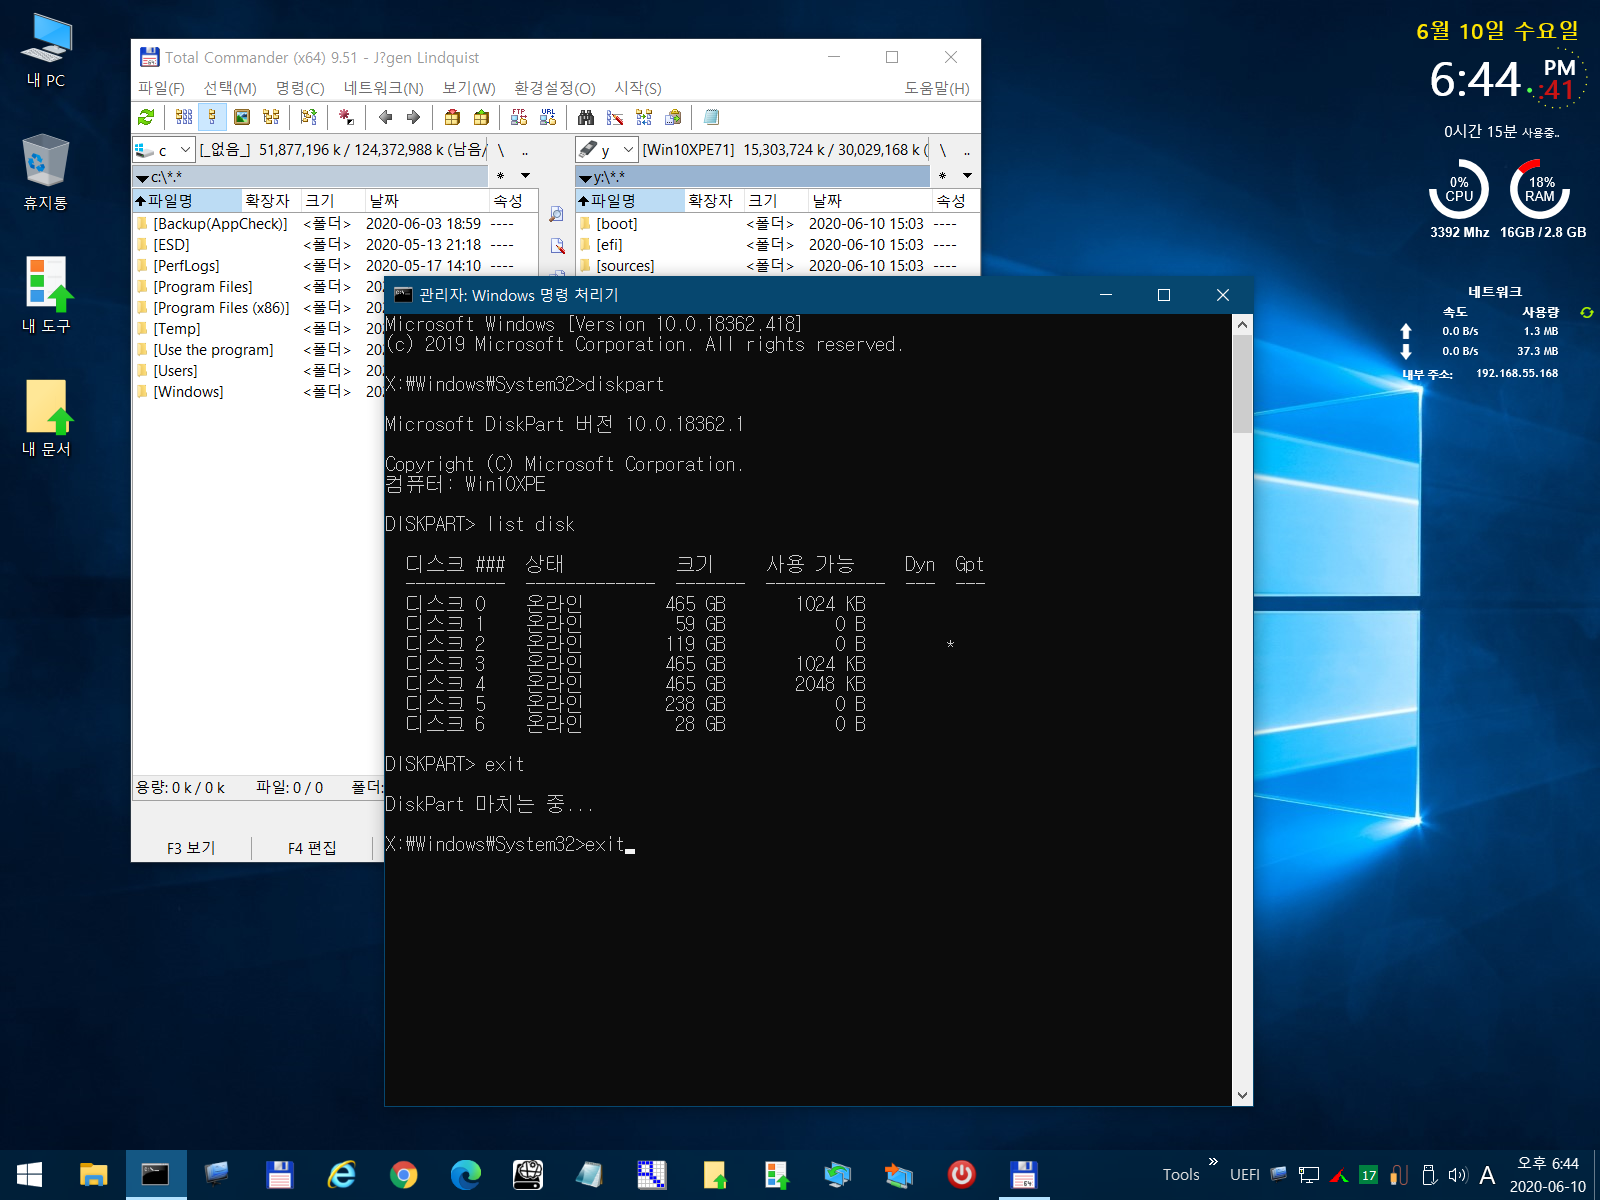The width and height of the screenshot is (1600, 1200).
Task: Open Synchronize directories toolbar icon
Action: (644, 117)
